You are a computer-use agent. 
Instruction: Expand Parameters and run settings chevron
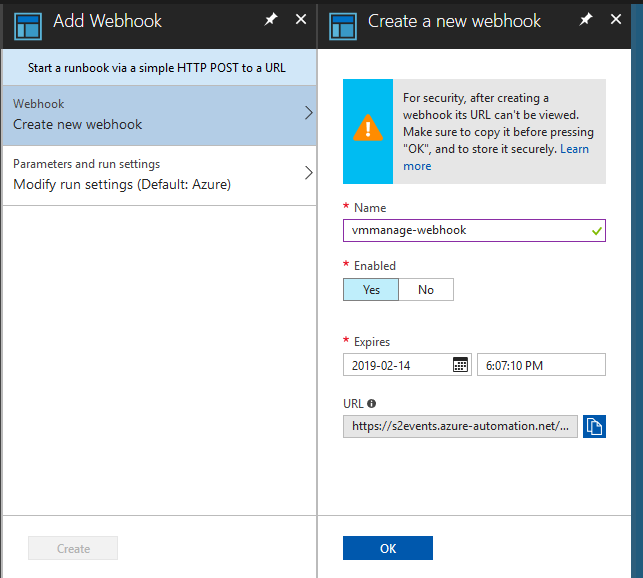click(x=309, y=173)
